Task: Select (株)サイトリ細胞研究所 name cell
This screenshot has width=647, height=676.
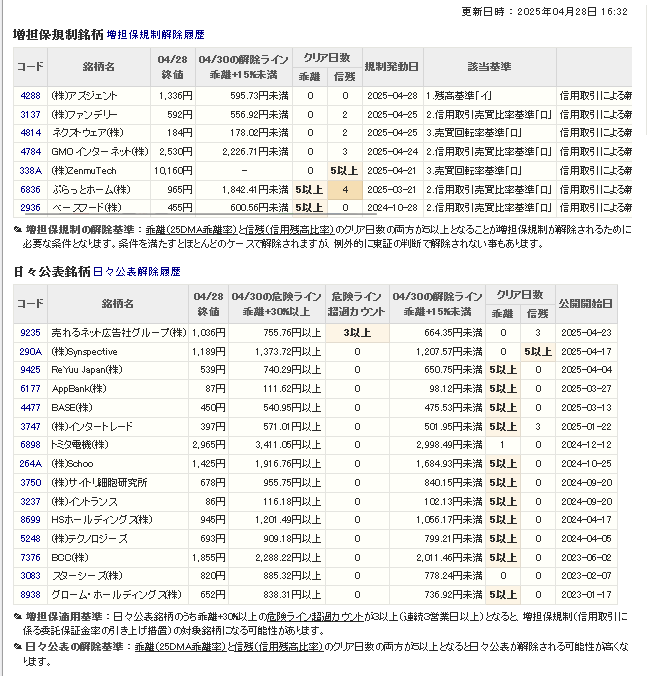Action: [118, 483]
